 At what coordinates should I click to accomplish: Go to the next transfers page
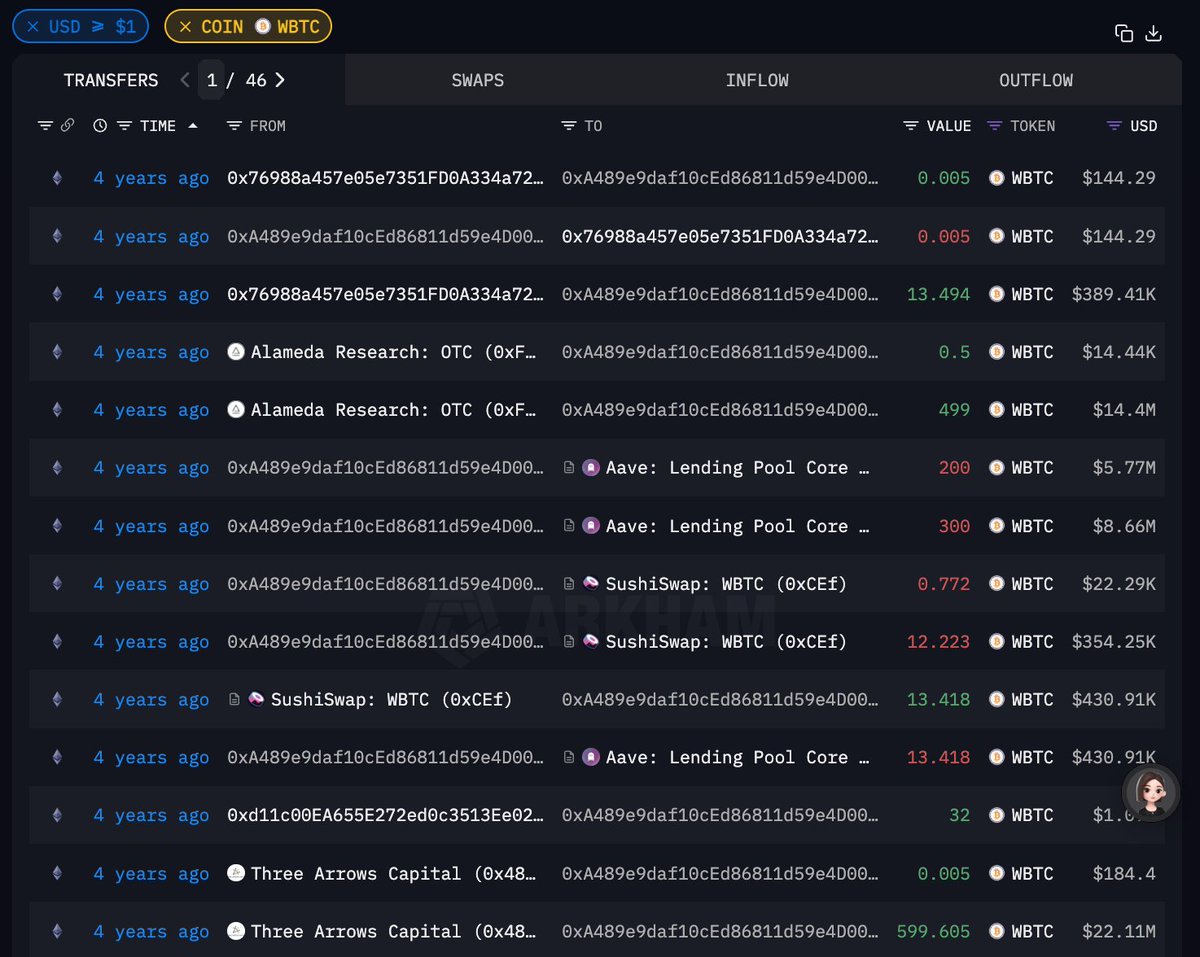click(x=280, y=80)
